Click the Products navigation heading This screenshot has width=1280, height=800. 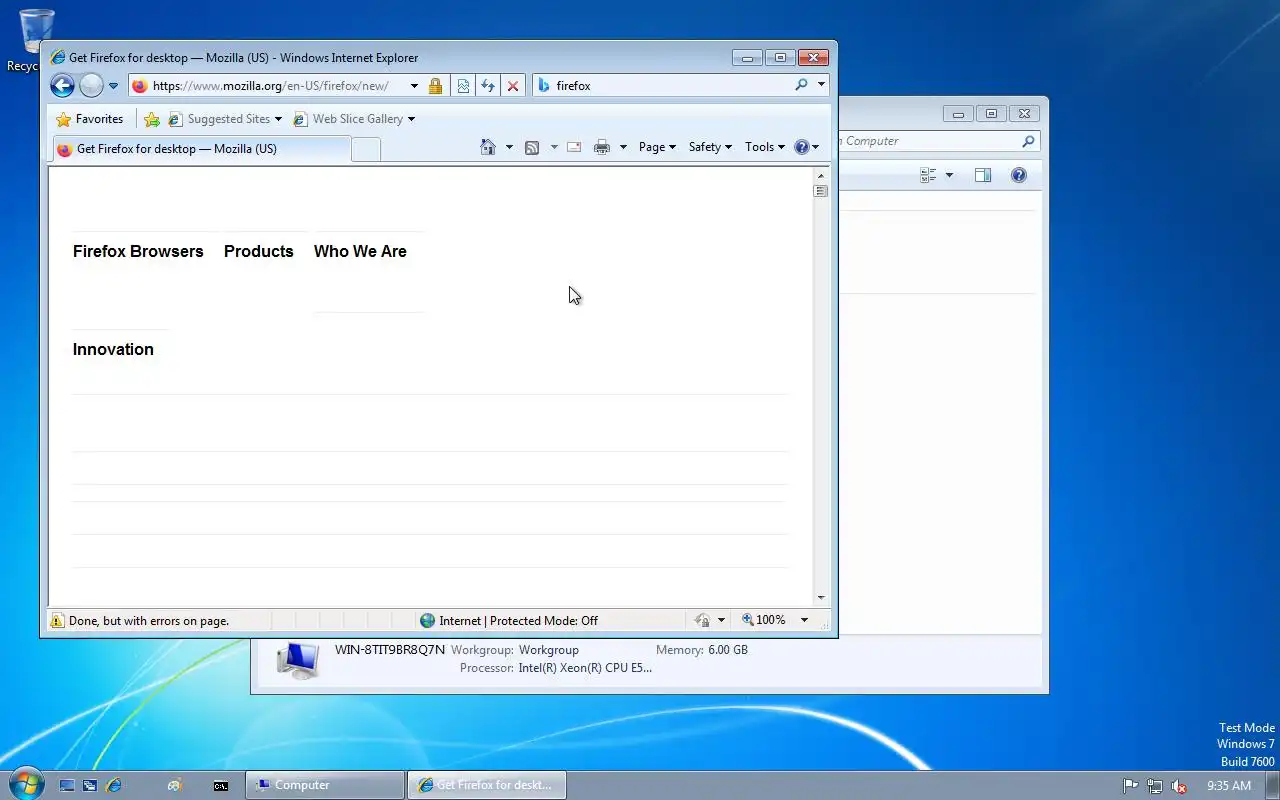(x=259, y=252)
